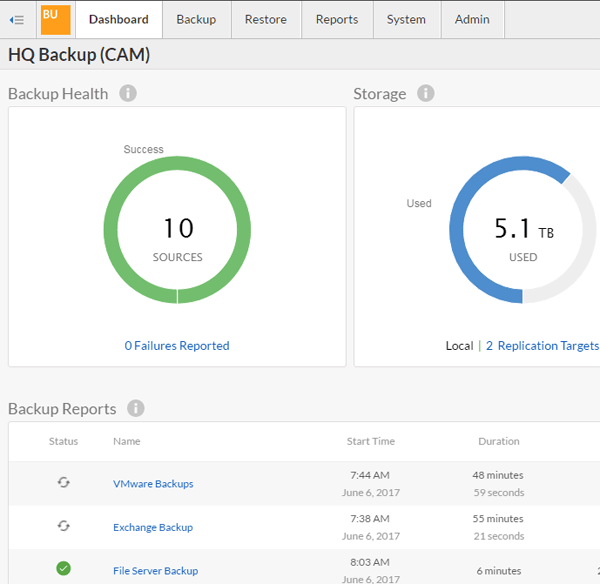Click the 6 minutes duration cell
600x584 pixels.
coord(499,571)
